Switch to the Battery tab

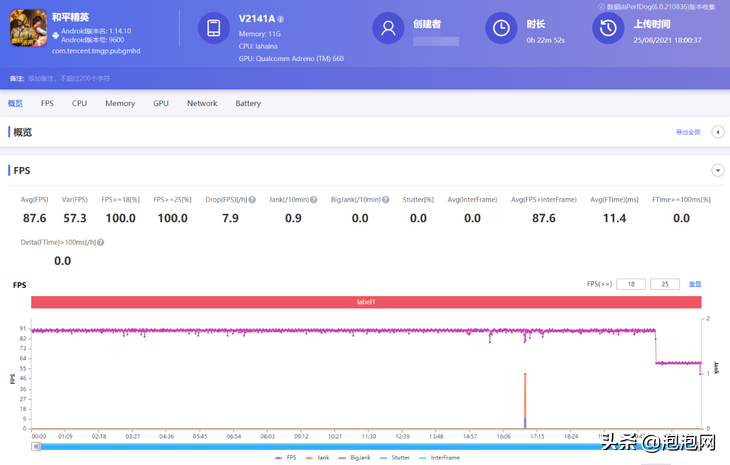point(248,103)
